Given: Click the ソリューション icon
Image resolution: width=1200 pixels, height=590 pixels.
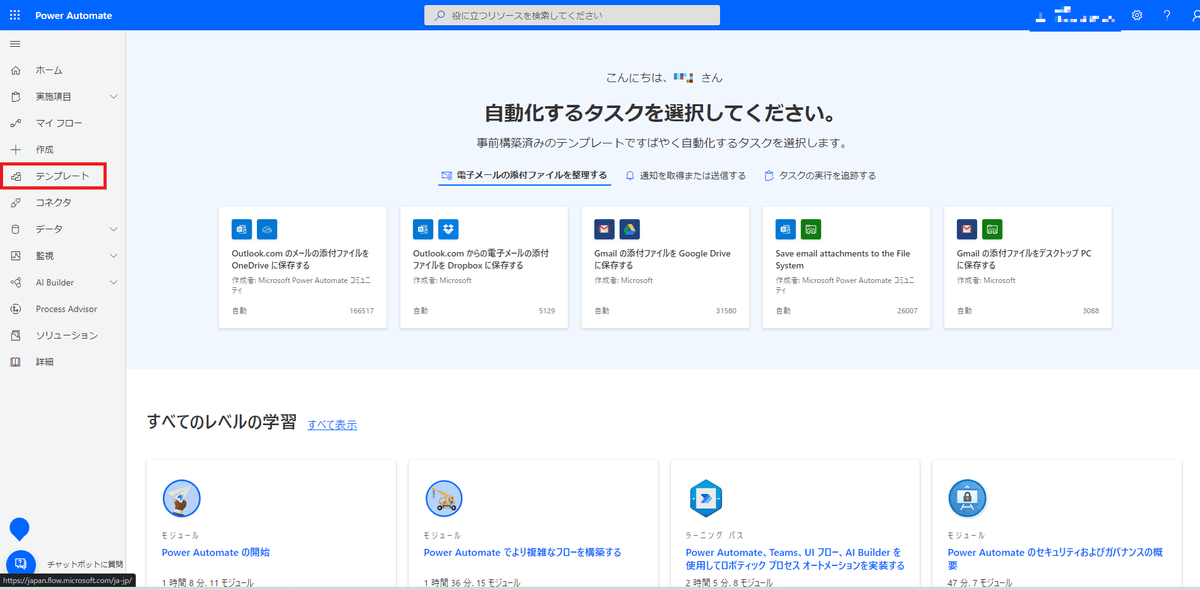Looking at the screenshot, I should (15, 335).
